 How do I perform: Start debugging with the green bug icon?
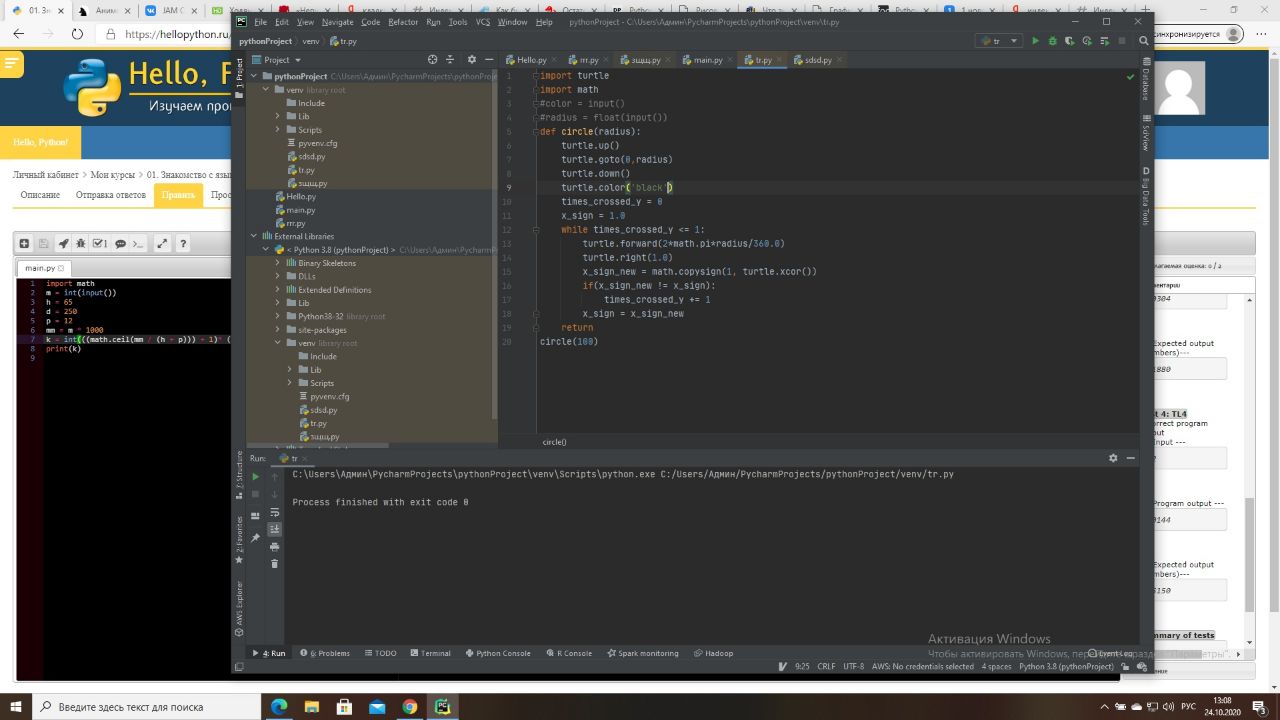pyautogui.click(x=1052, y=41)
